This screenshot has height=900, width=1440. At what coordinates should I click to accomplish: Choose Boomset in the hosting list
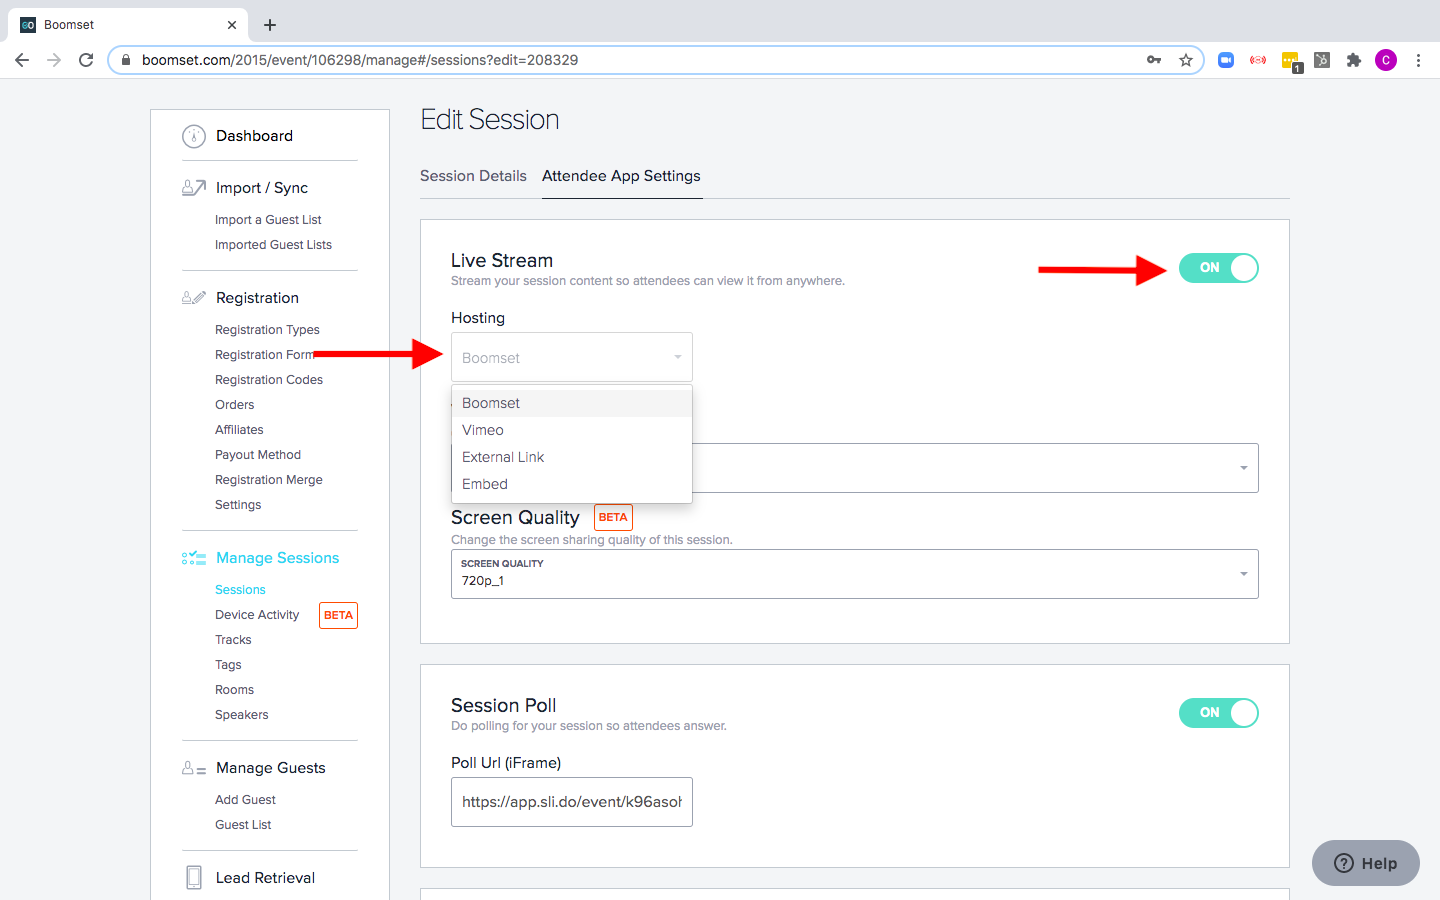[572, 403]
